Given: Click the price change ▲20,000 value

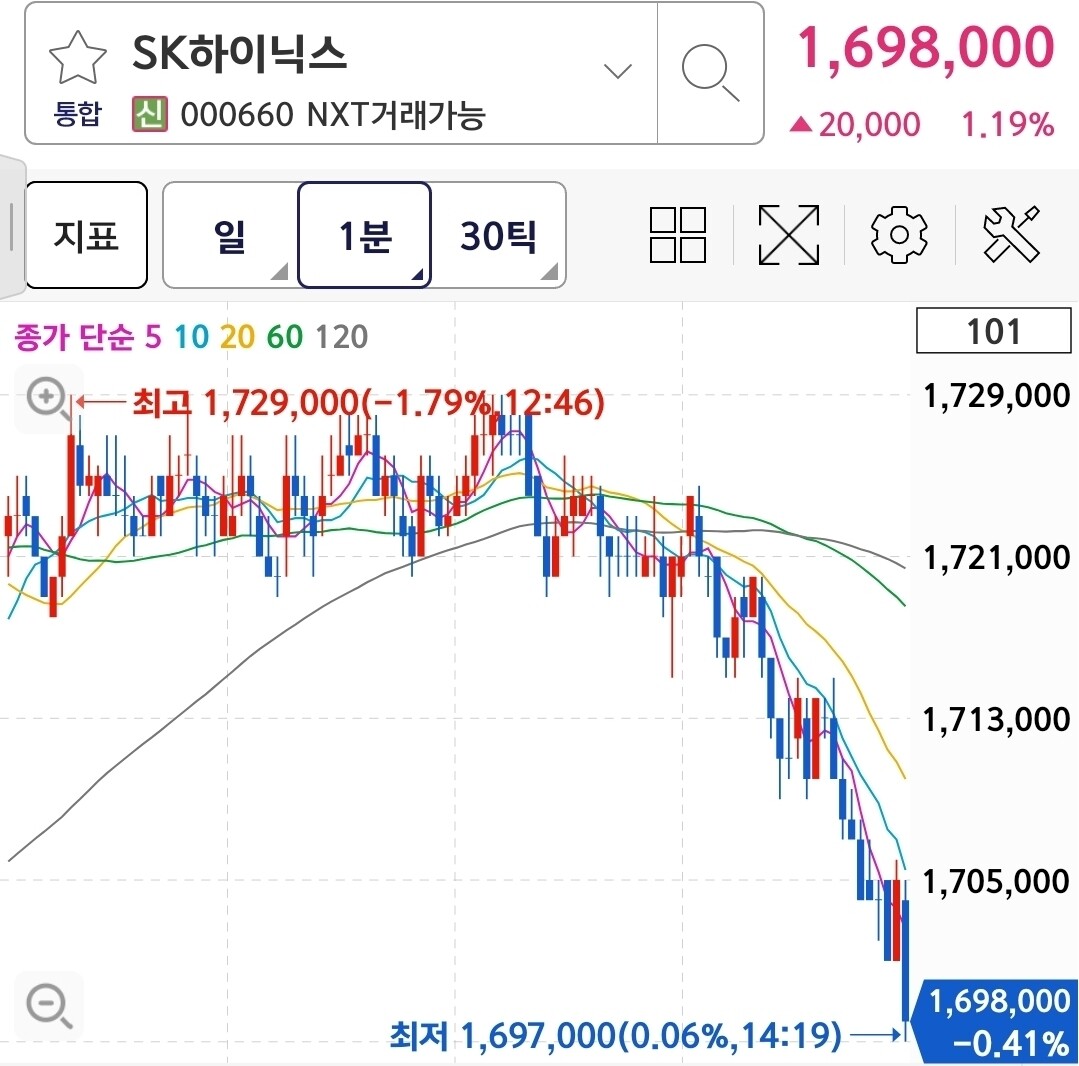Looking at the screenshot, I should tap(855, 125).
